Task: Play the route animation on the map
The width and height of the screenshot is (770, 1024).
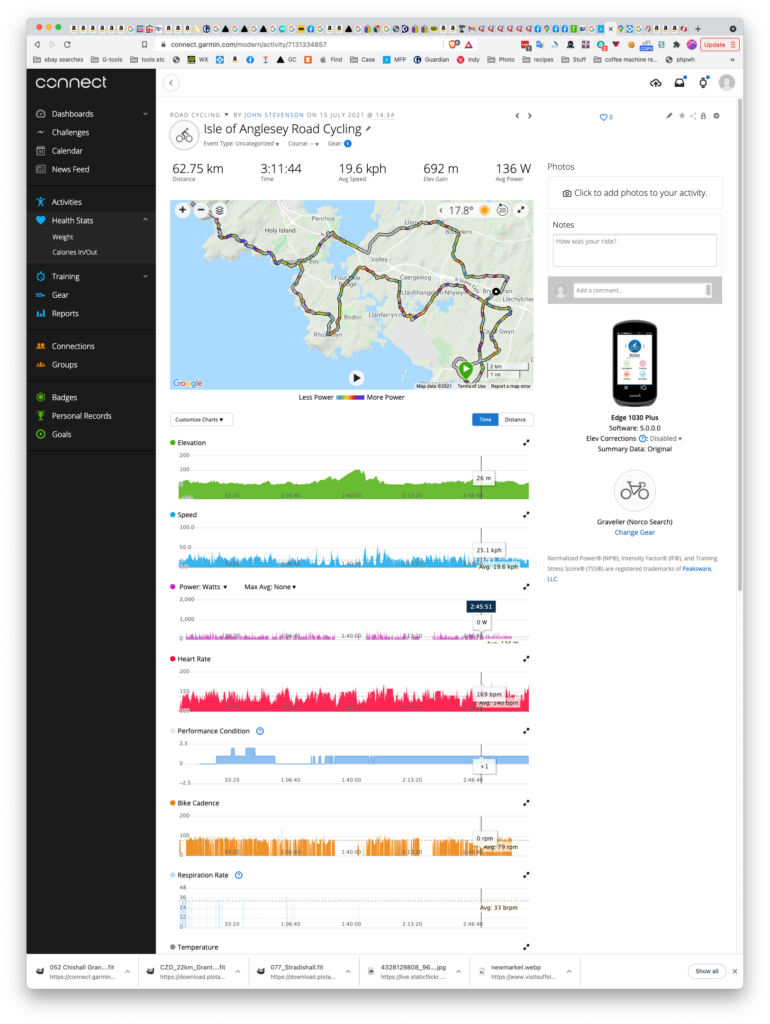Action: (x=356, y=377)
